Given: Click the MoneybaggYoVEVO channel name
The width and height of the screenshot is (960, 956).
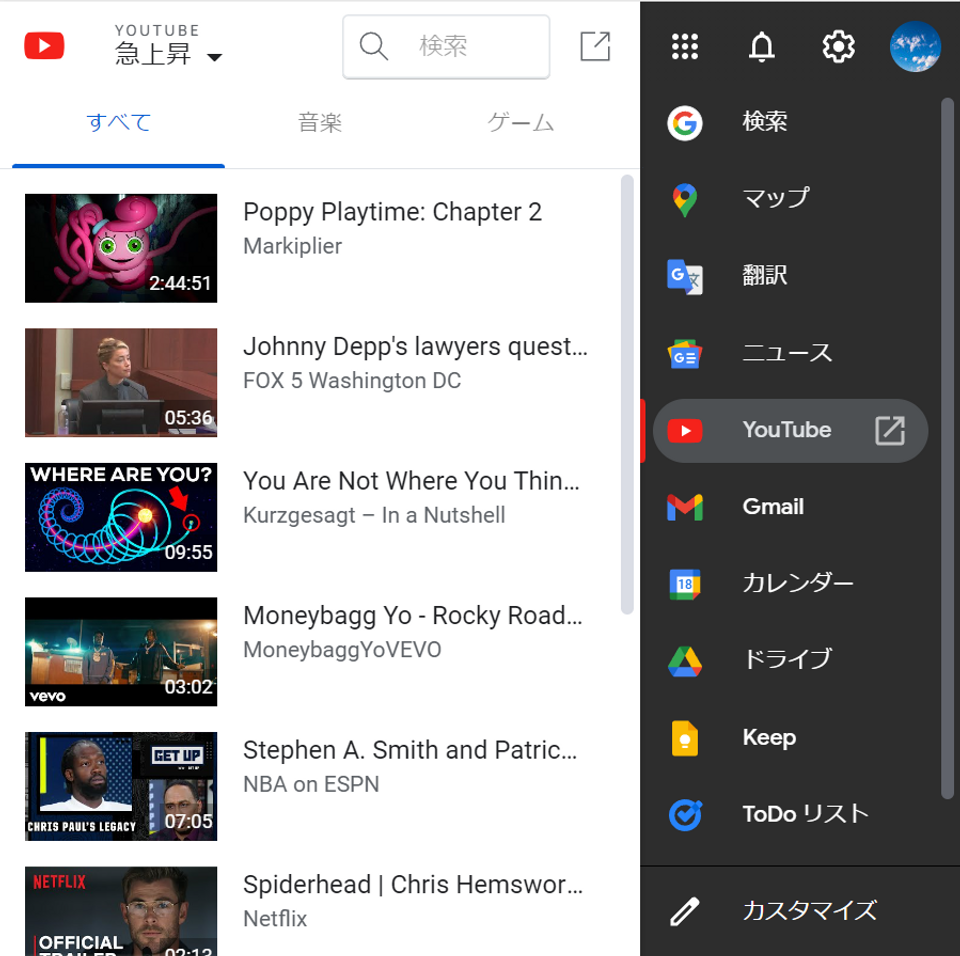Looking at the screenshot, I should click(x=342, y=650).
